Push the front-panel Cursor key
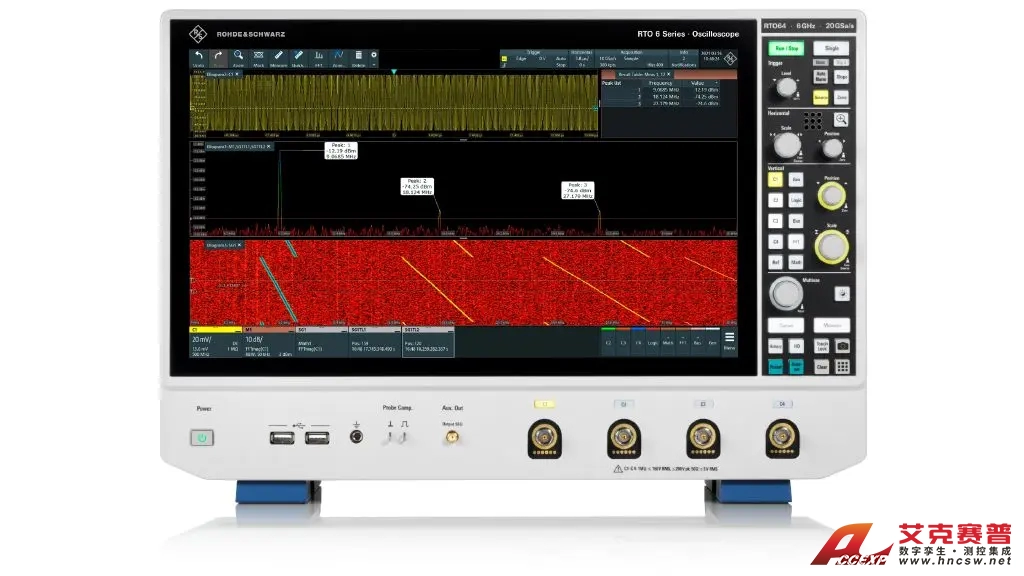This screenshot has height=576, width=1024. tap(786, 325)
